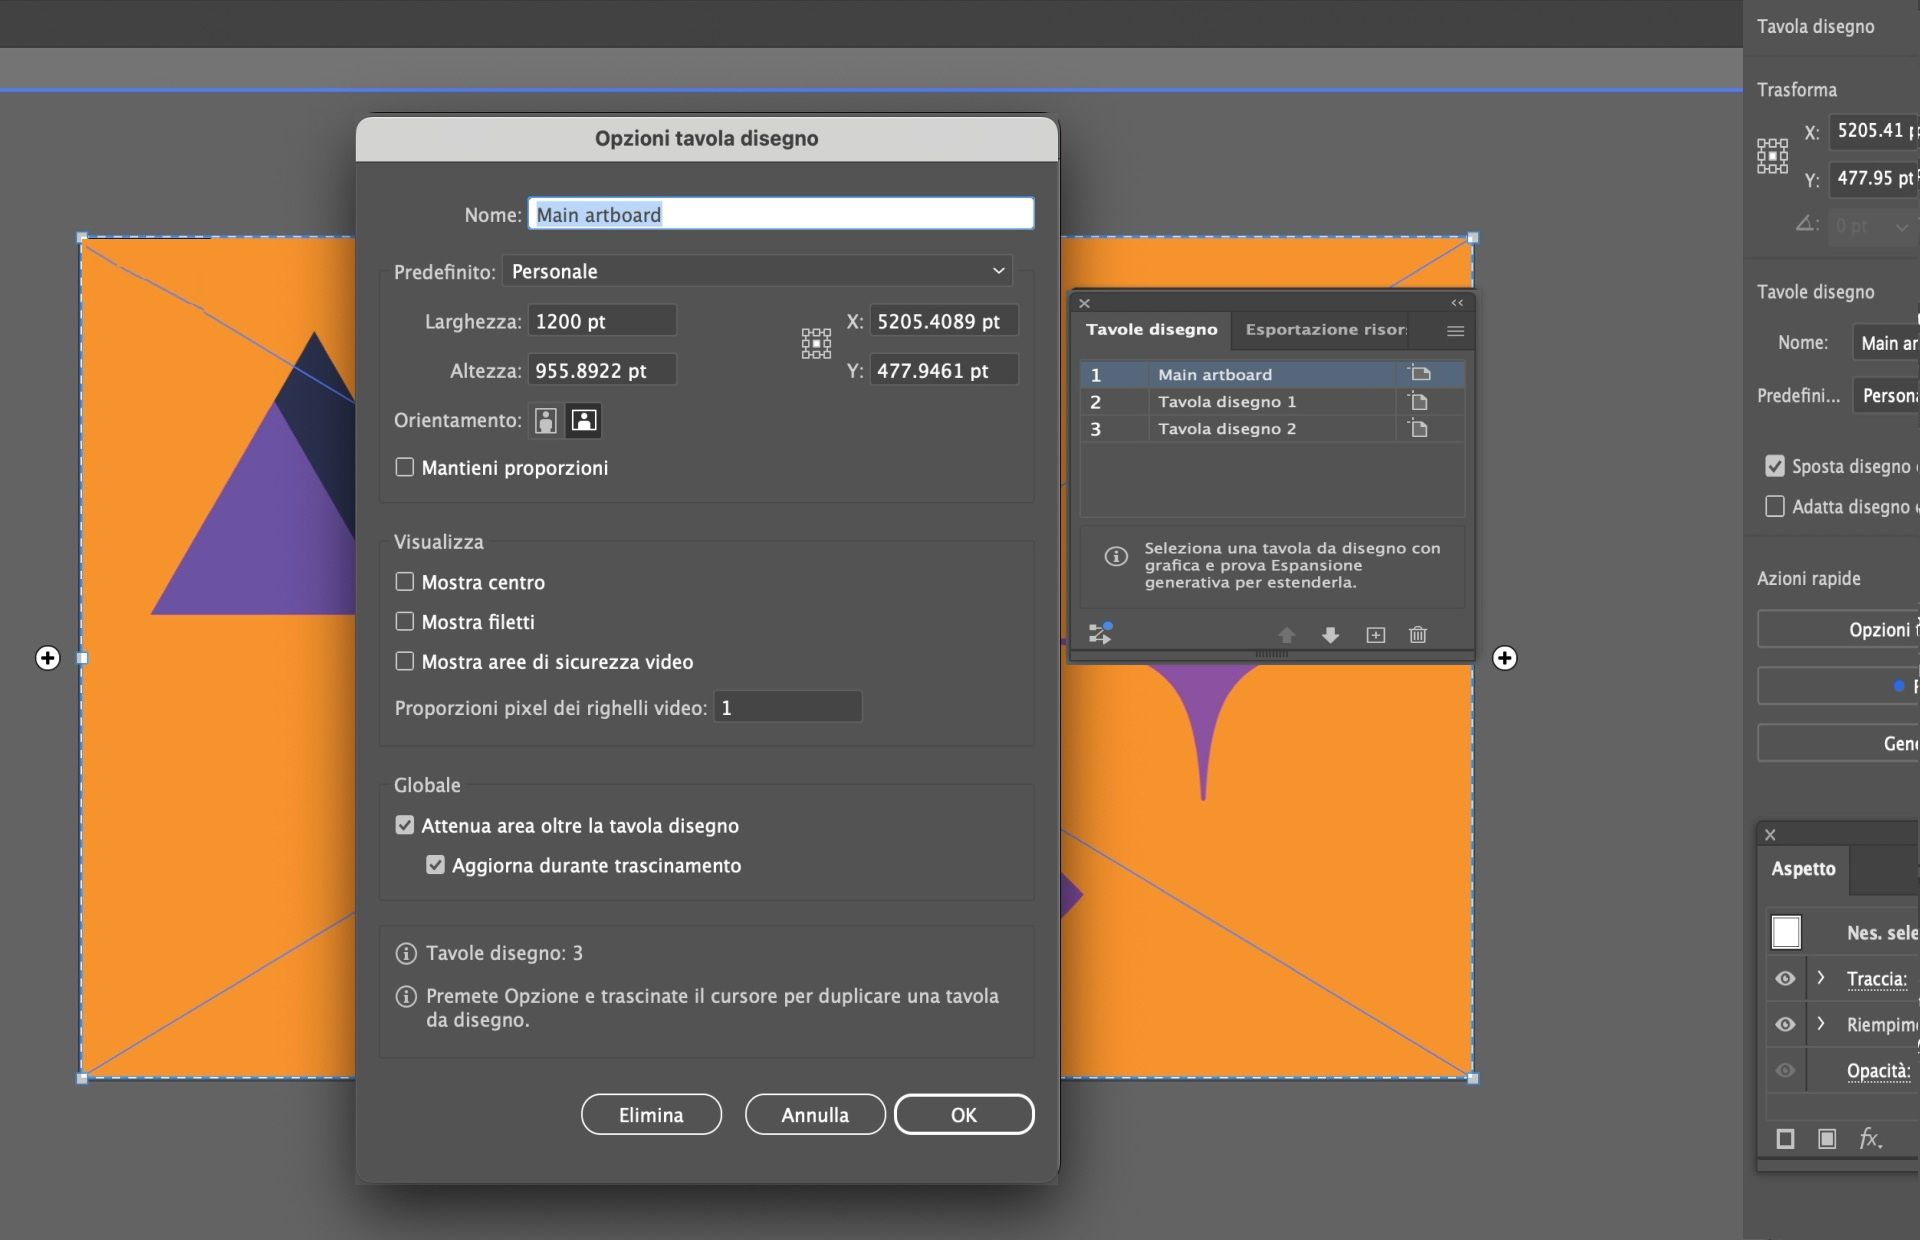The image size is (1920, 1240).
Task: Open artboards panel hamburger menu
Action: click(1455, 331)
